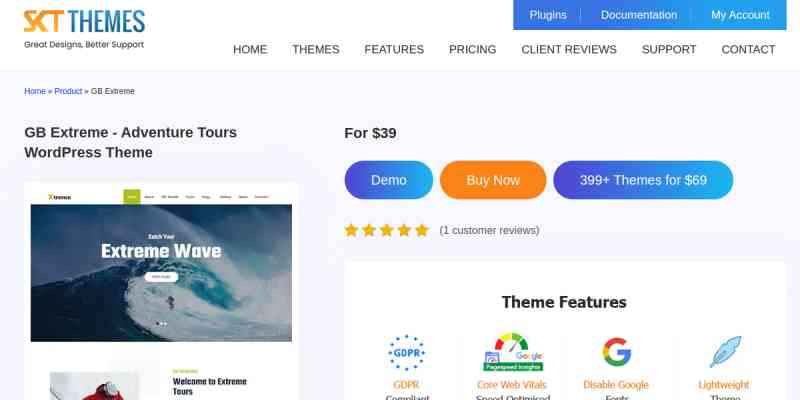Screen dimensions: 800x400
Task: Open CLIENT REVIEWS page
Action: tap(569, 49)
